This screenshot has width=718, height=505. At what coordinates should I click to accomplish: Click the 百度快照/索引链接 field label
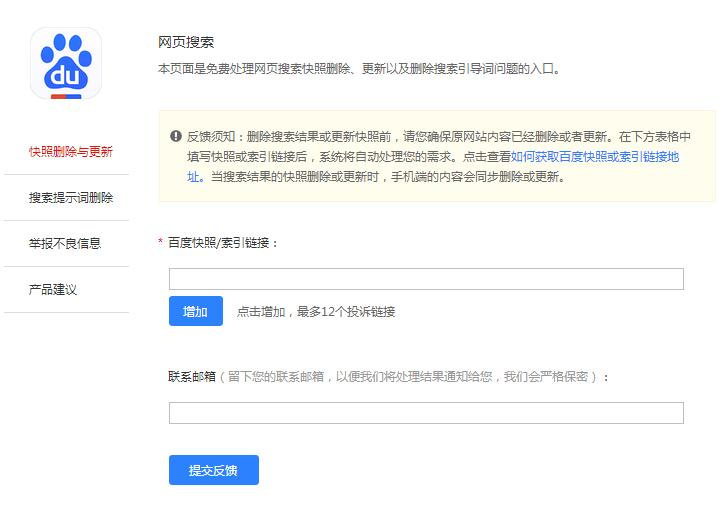point(223,242)
